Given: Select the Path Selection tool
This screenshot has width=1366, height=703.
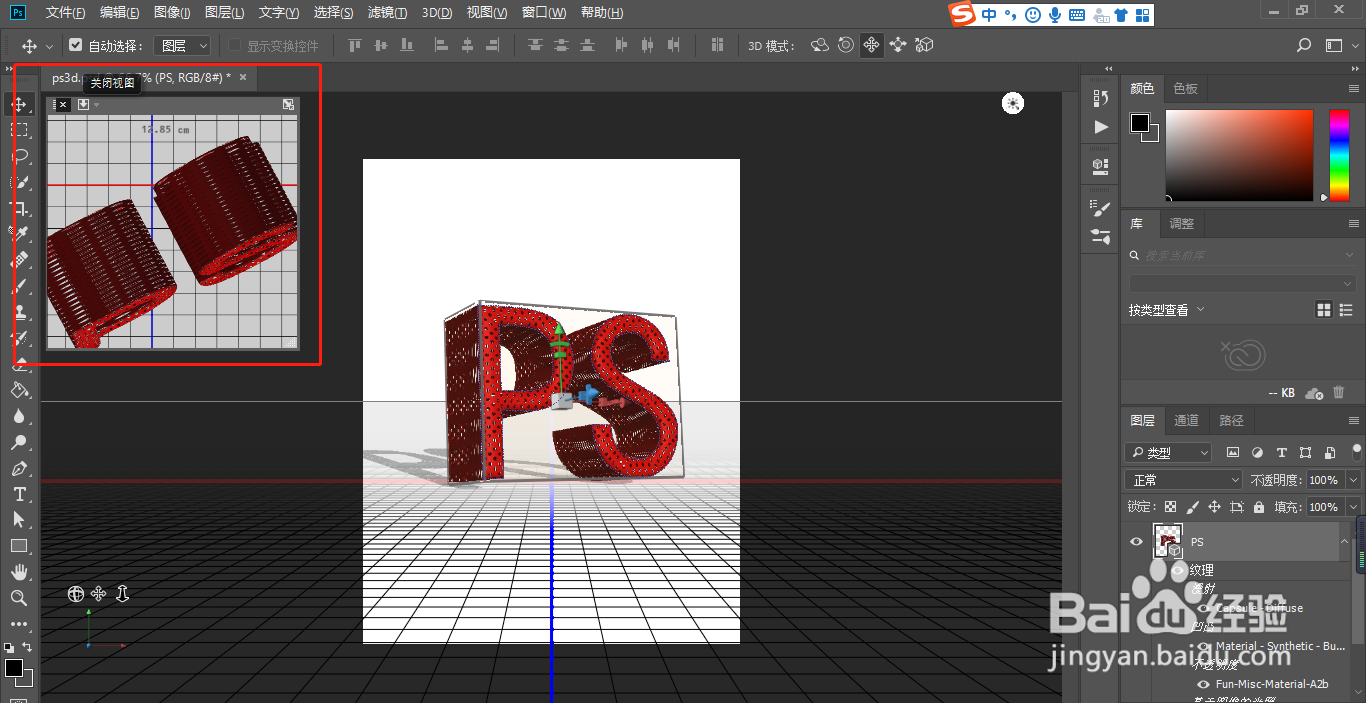Looking at the screenshot, I should [19, 520].
